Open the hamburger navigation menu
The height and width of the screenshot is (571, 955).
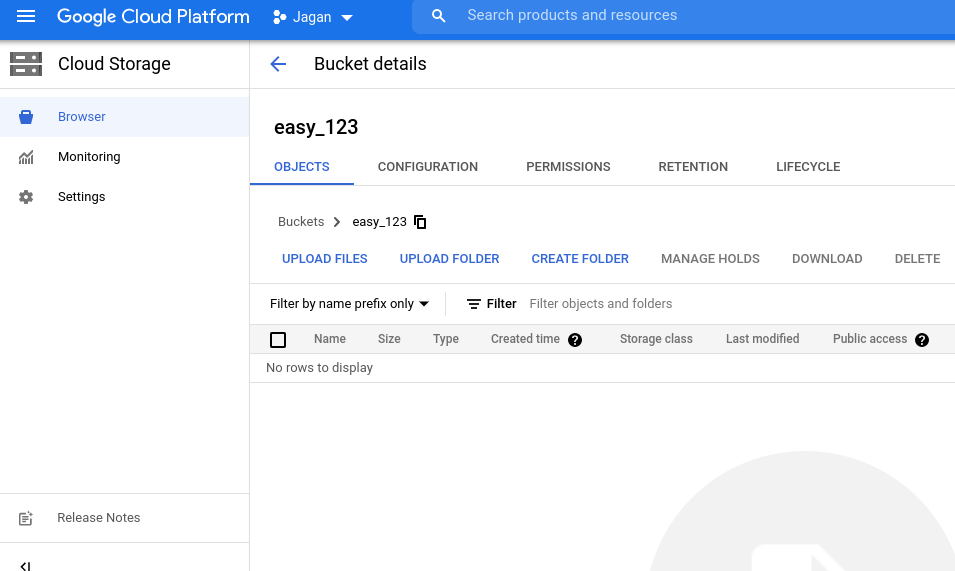click(x=26, y=16)
